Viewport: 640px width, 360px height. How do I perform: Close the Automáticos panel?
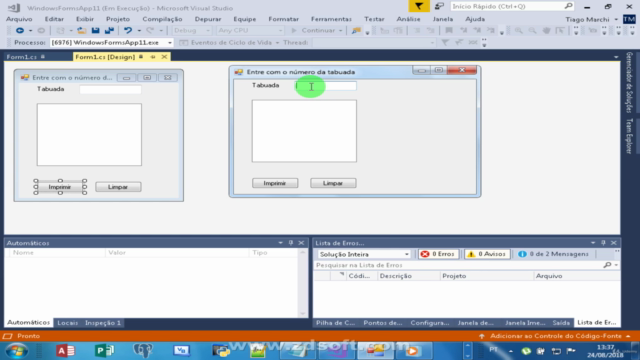[x=301, y=243]
